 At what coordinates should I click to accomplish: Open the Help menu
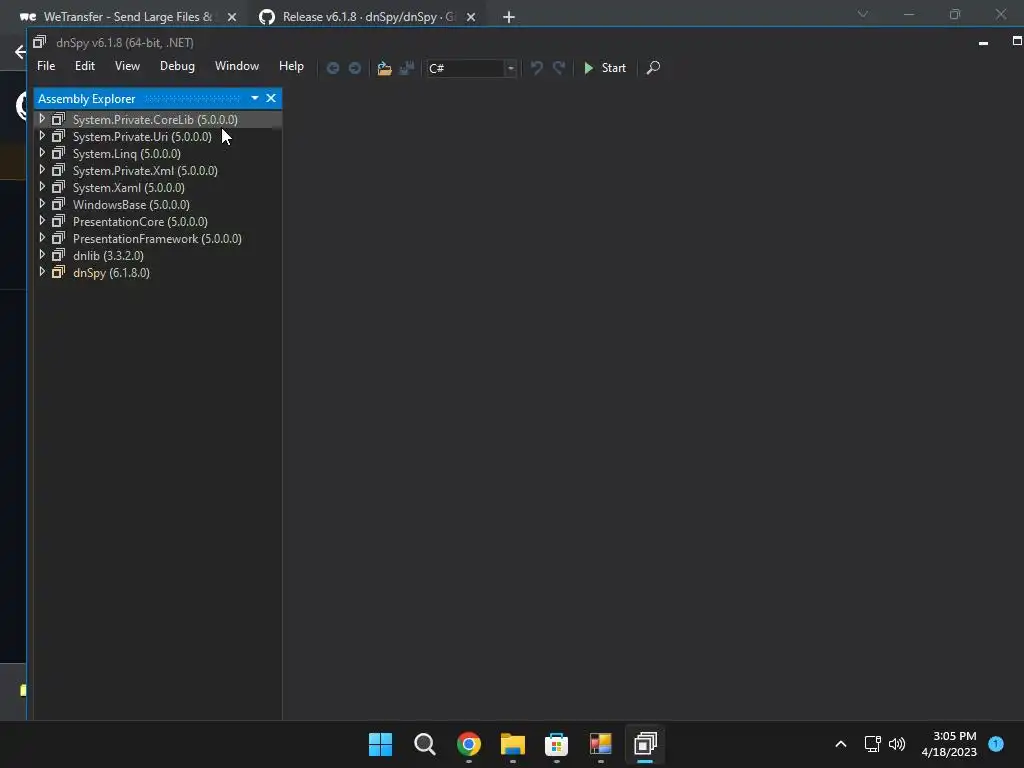click(291, 66)
